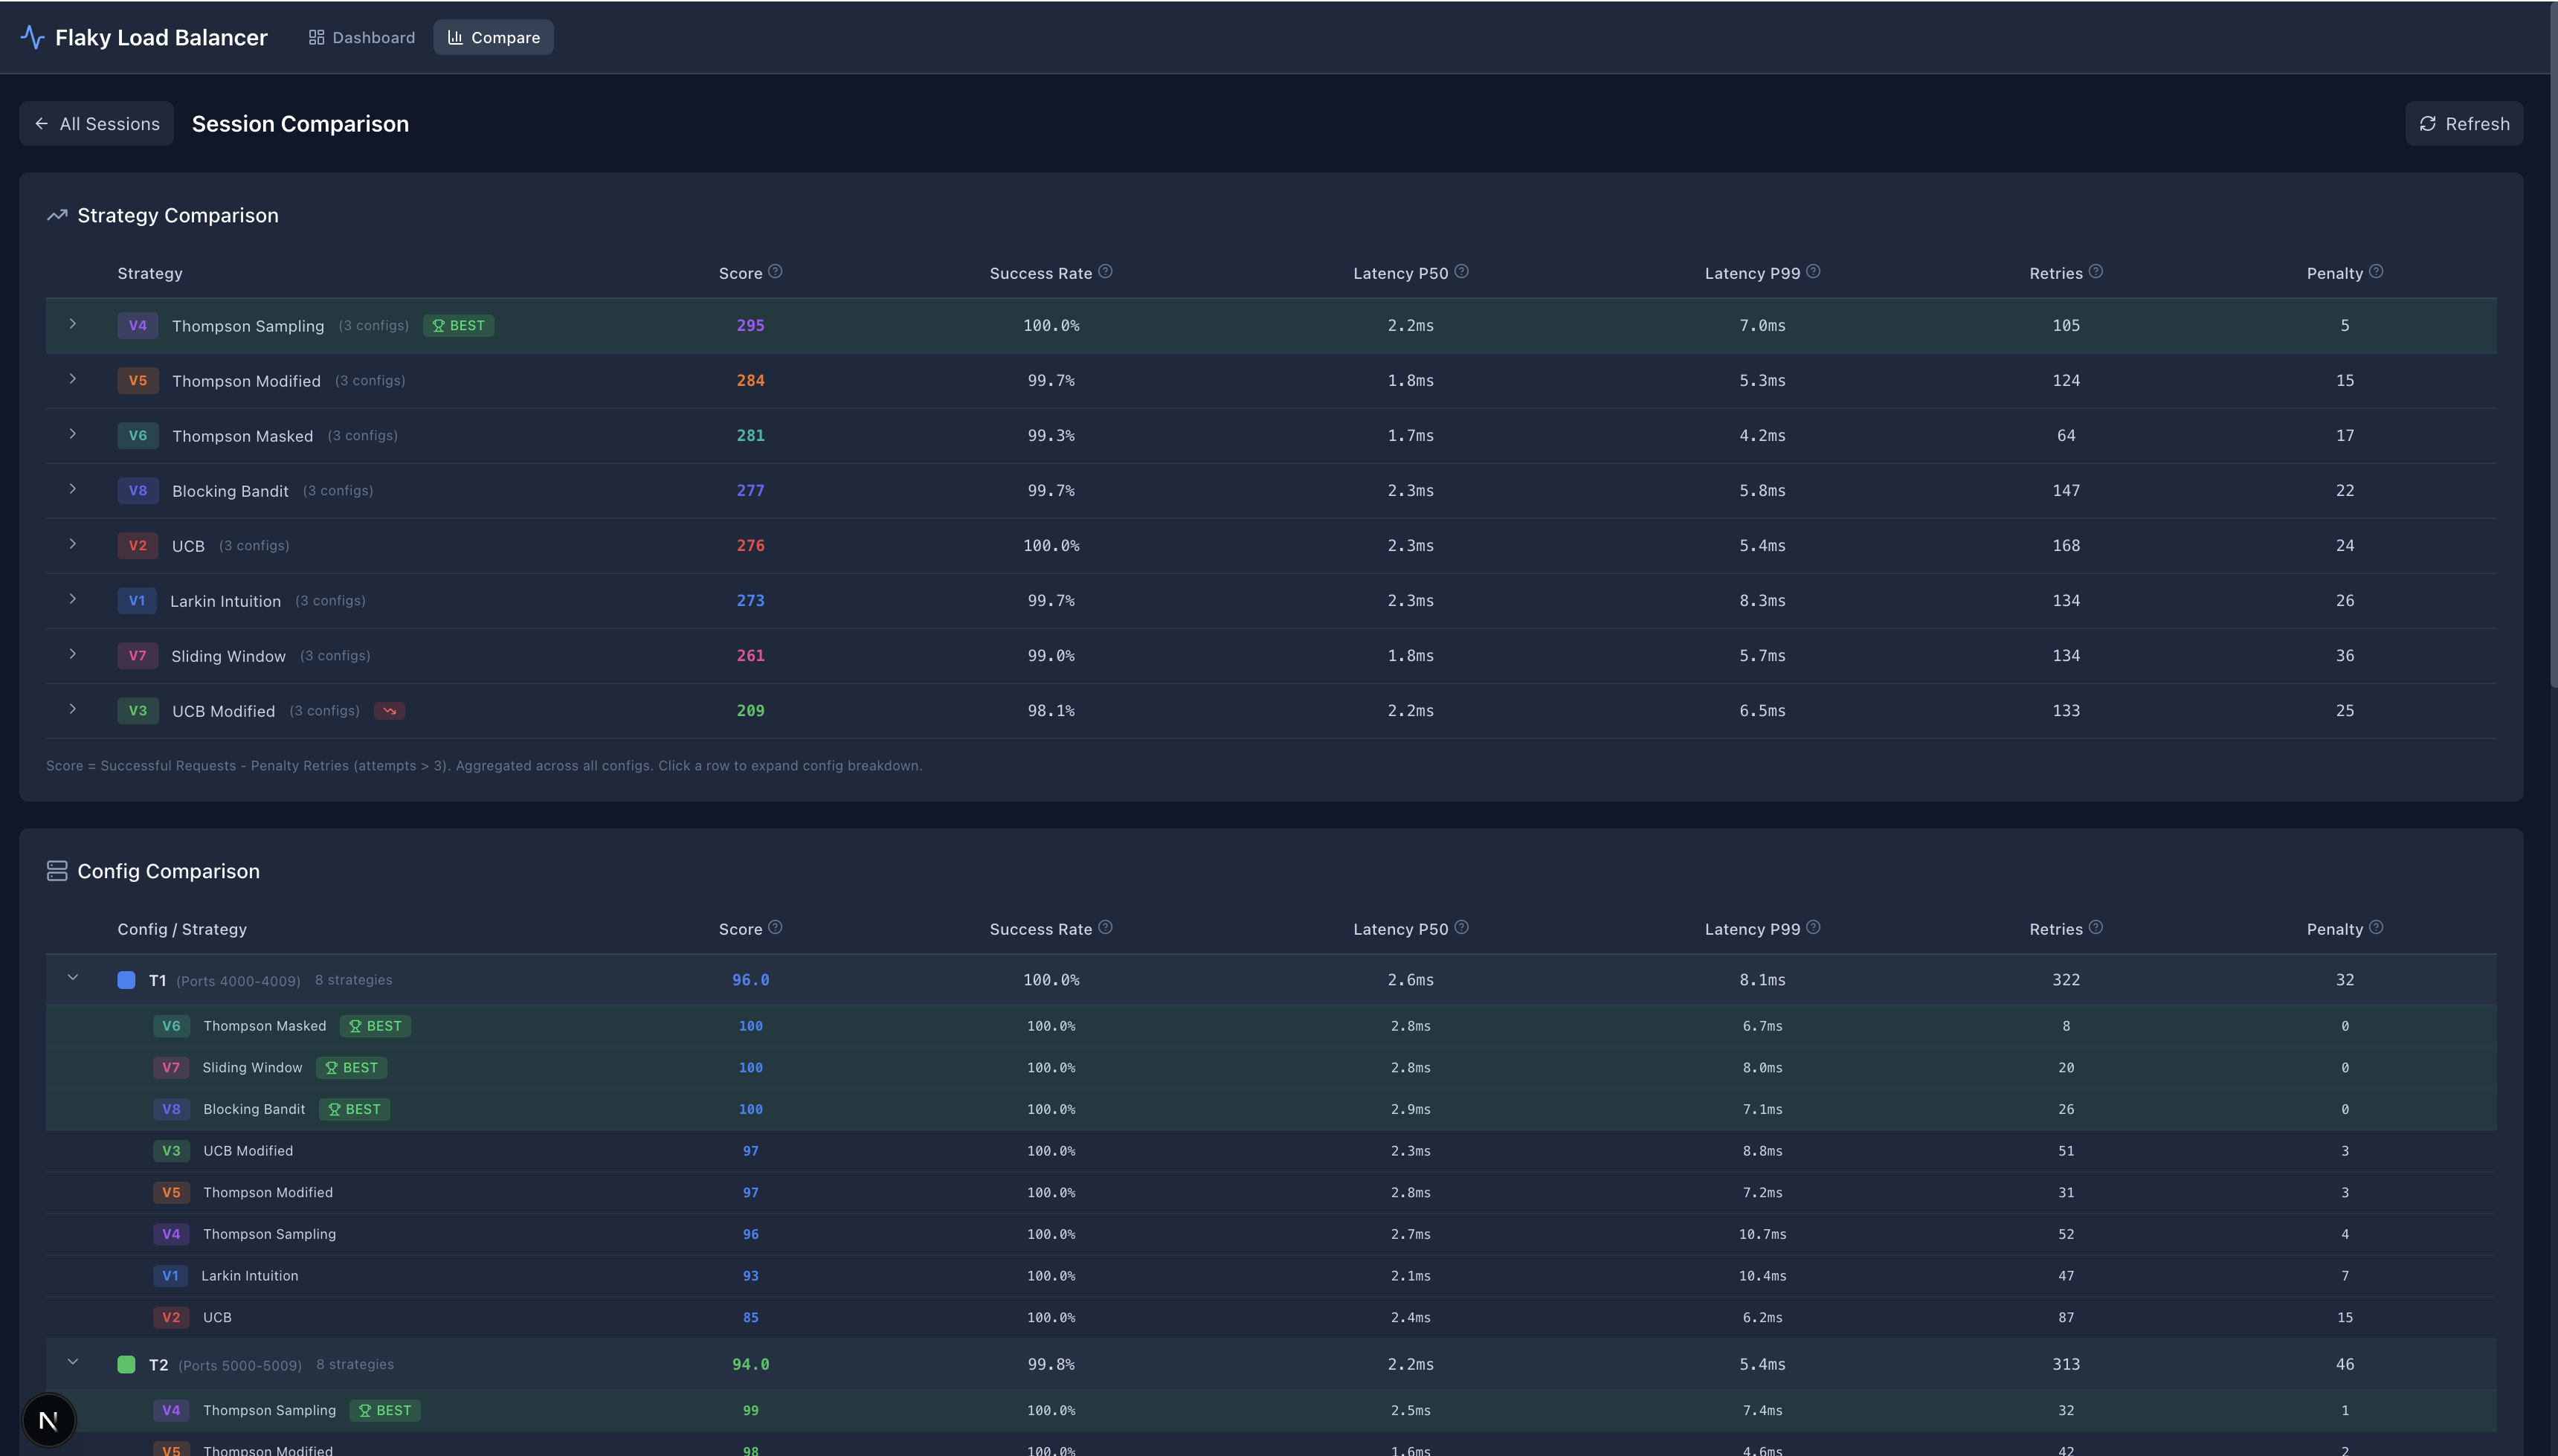Expand the UCB Modified V3 row
Image resolution: width=2558 pixels, height=1456 pixels.
pos(73,710)
